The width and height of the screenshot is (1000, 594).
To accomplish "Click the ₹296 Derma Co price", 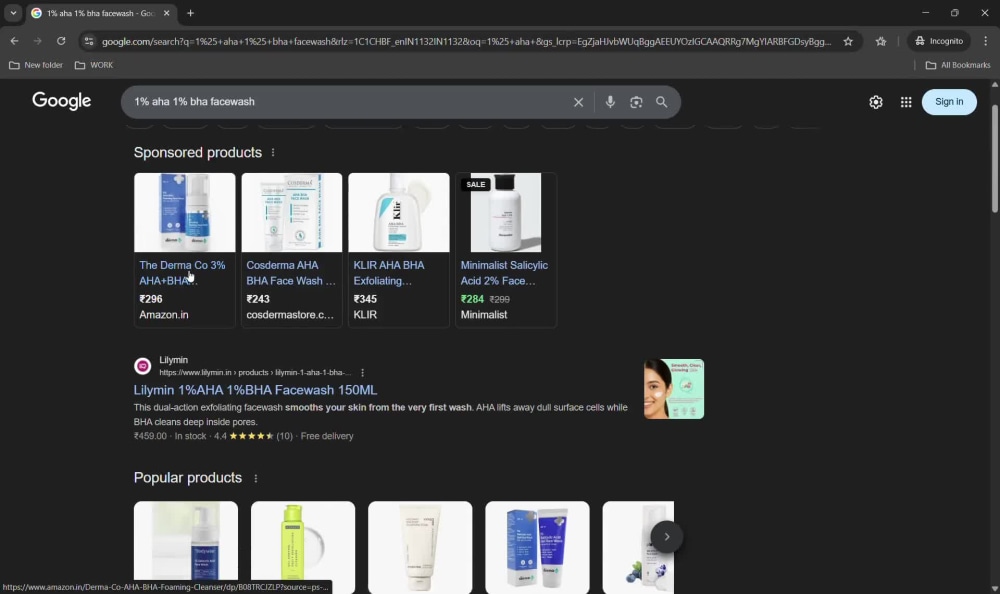I will (151, 299).
